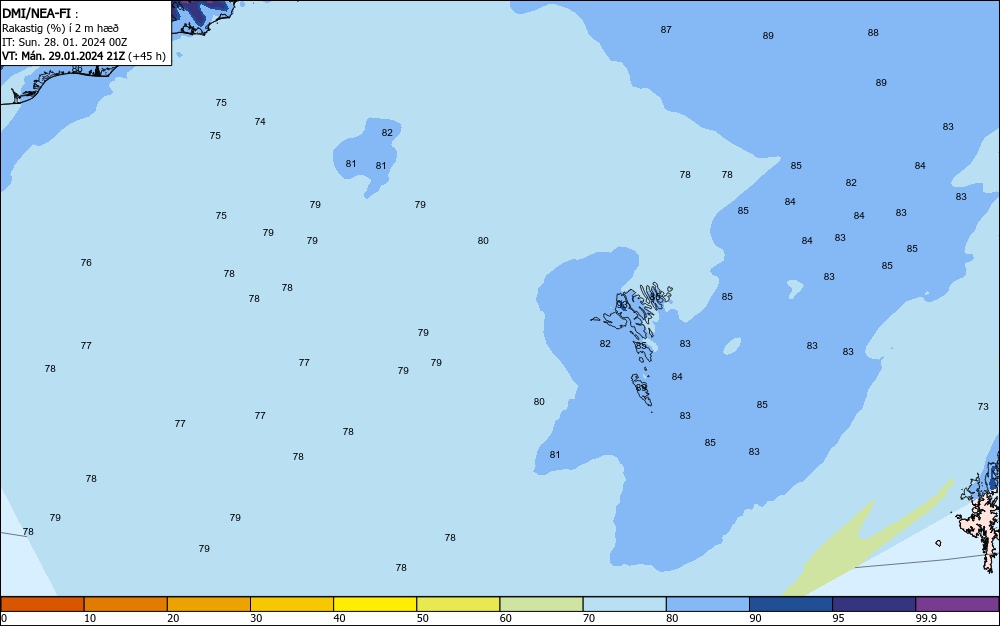1000x626 pixels.
Task: Pick the amber 20–30 legend color
Action: (x=209, y=604)
